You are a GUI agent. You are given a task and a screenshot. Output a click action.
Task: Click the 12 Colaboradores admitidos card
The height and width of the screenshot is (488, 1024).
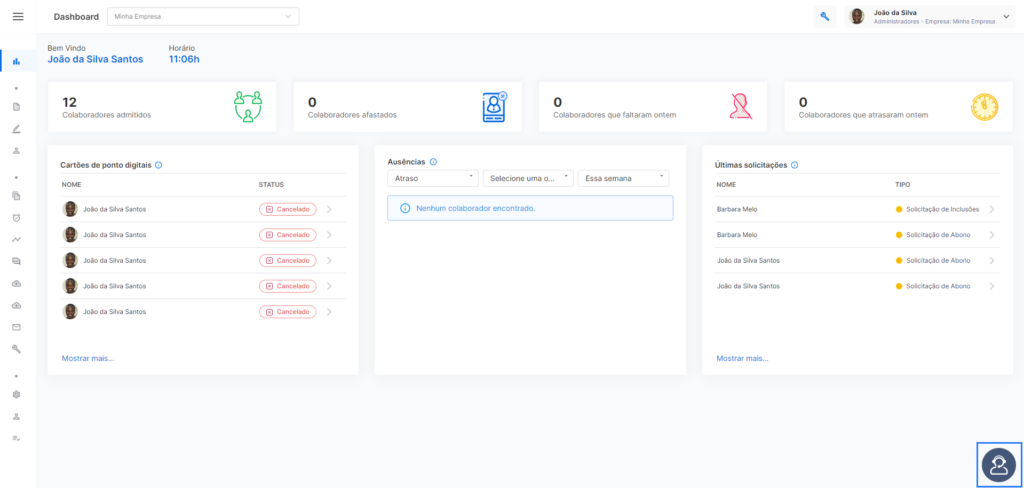(162, 107)
